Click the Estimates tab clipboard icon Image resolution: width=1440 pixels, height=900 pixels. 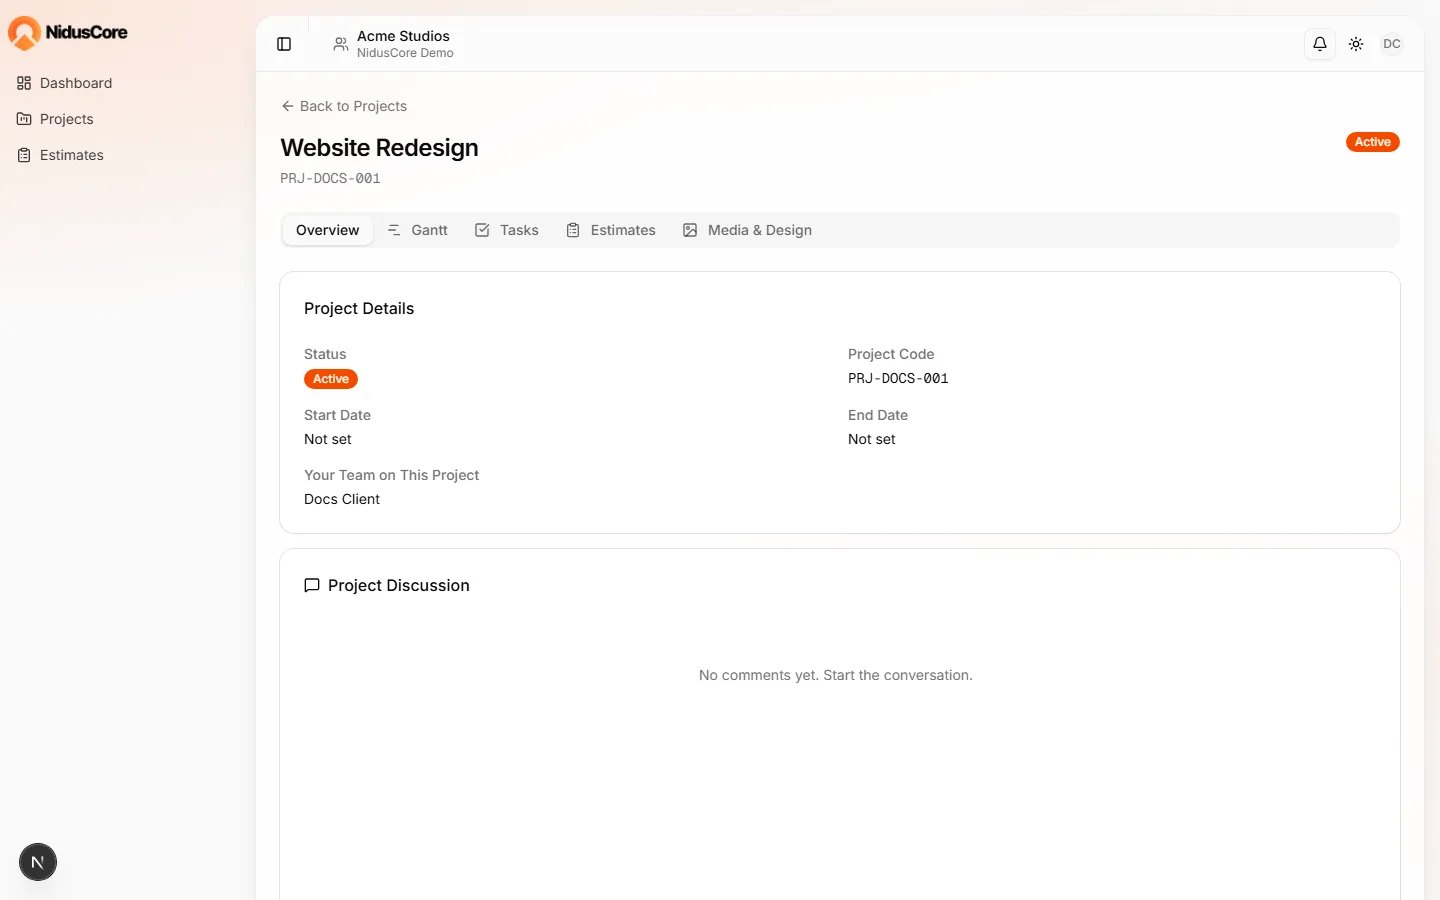pos(573,230)
